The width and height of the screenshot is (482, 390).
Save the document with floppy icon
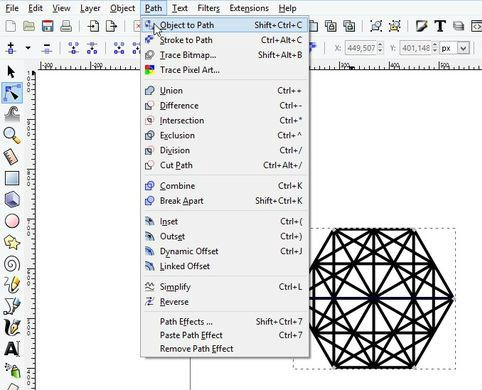pos(48,26)
